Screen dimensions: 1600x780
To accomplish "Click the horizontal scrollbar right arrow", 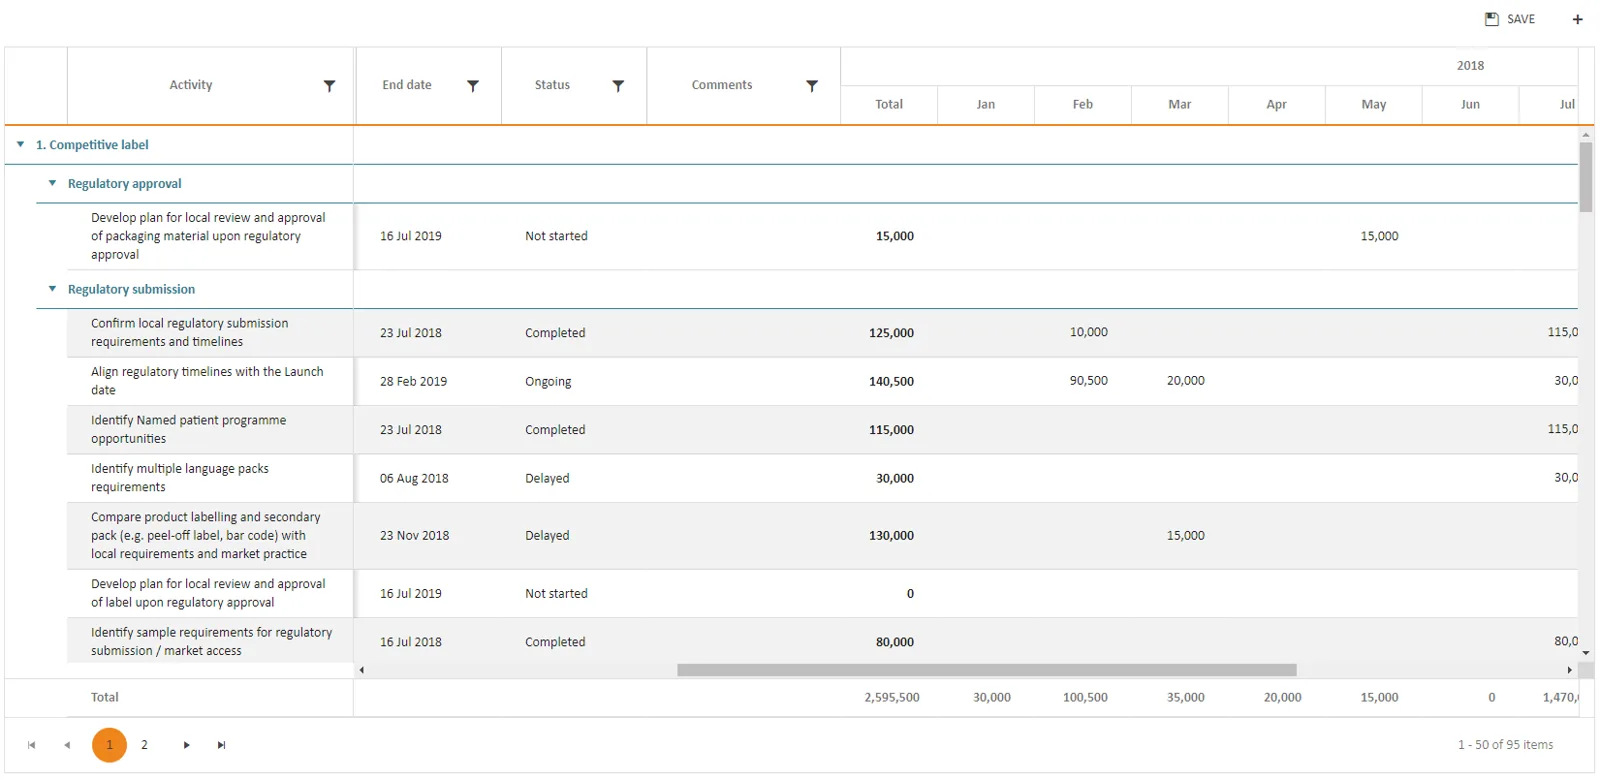I will [1569, 670].
